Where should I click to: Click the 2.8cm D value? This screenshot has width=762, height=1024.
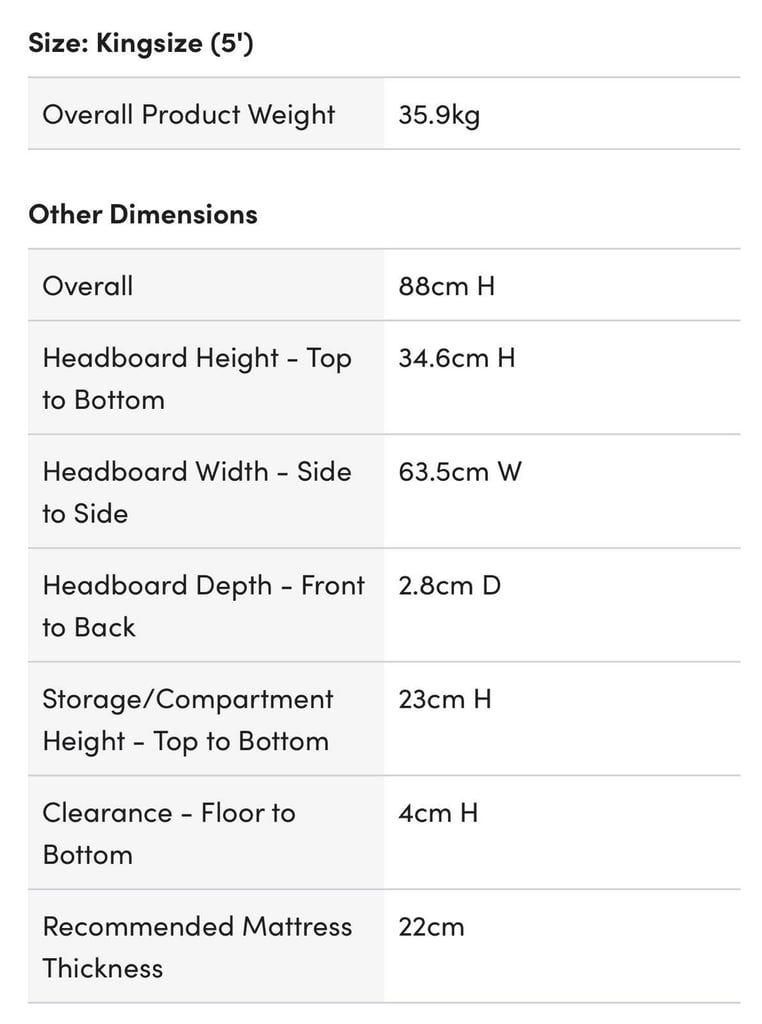(450, 585)
